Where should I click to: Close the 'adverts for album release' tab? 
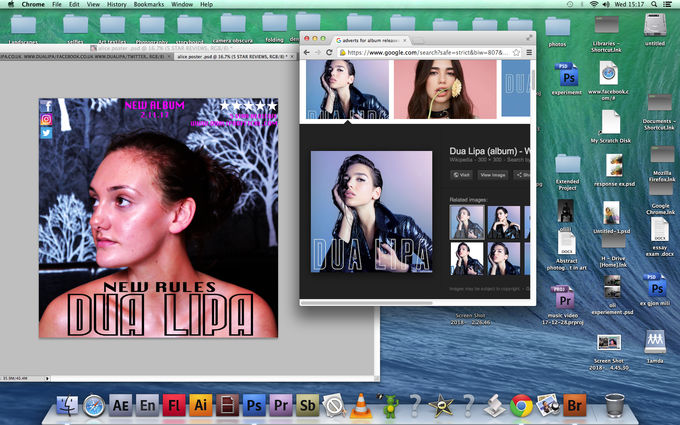tap(405, 40)
